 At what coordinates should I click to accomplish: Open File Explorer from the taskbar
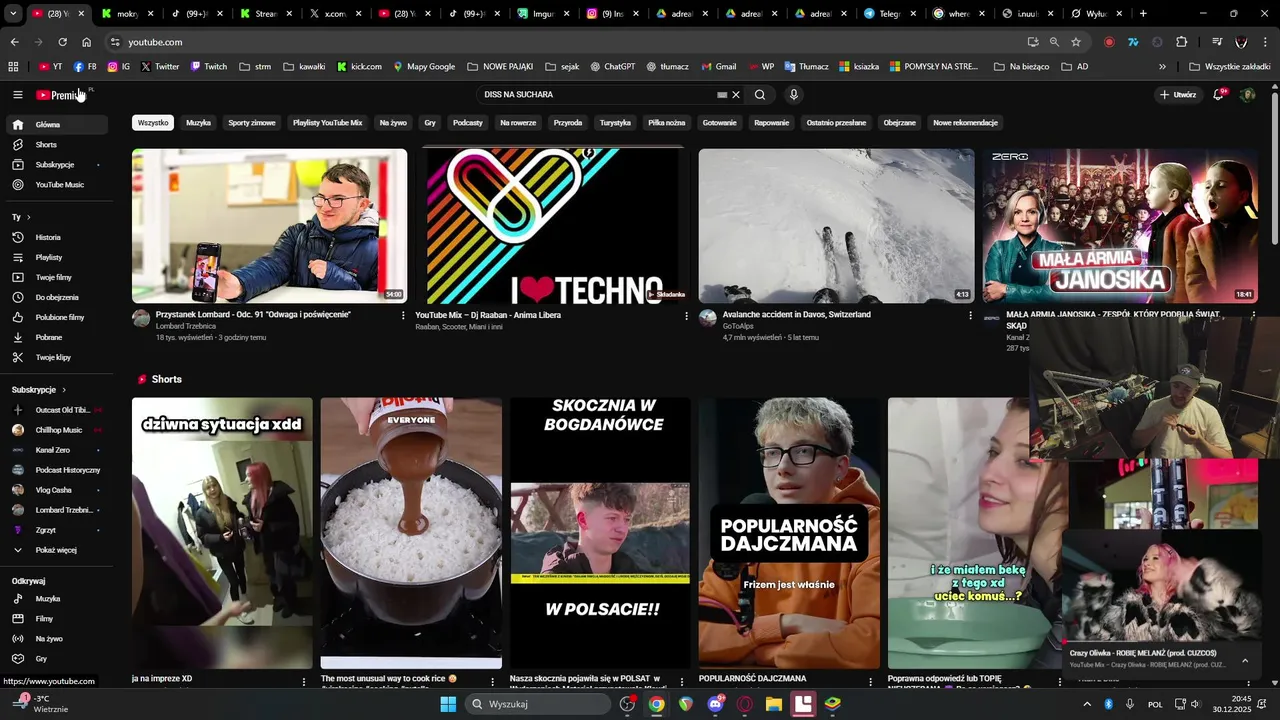pyautogui.click(x=774, y=704)
